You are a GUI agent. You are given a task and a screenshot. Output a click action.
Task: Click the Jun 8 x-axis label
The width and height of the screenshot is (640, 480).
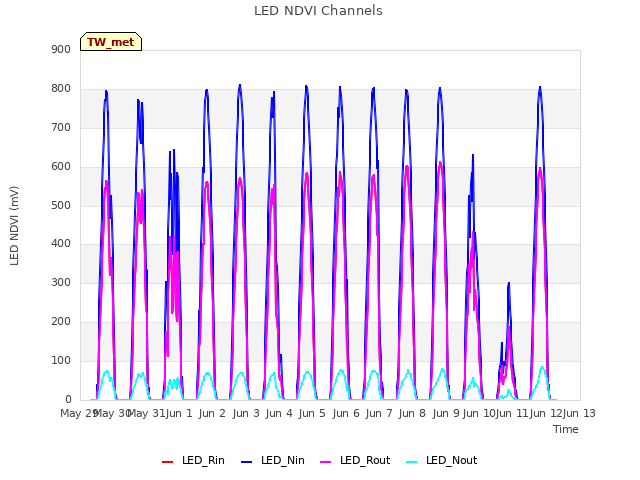tap(412, 413)
